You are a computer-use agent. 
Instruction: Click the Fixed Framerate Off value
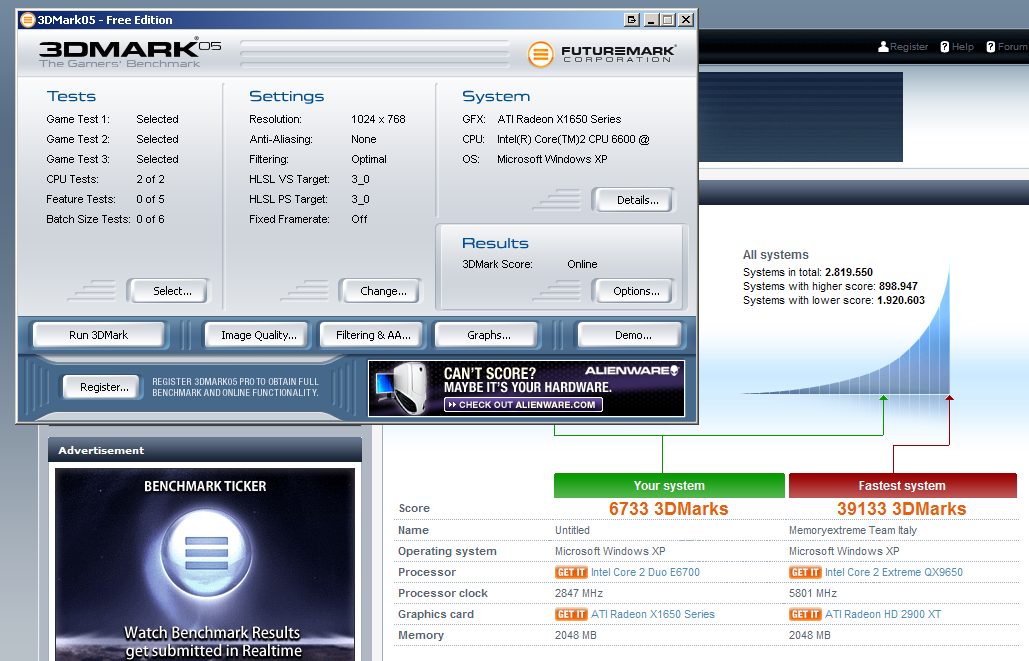pyautogui.click(x=359, y=219)
